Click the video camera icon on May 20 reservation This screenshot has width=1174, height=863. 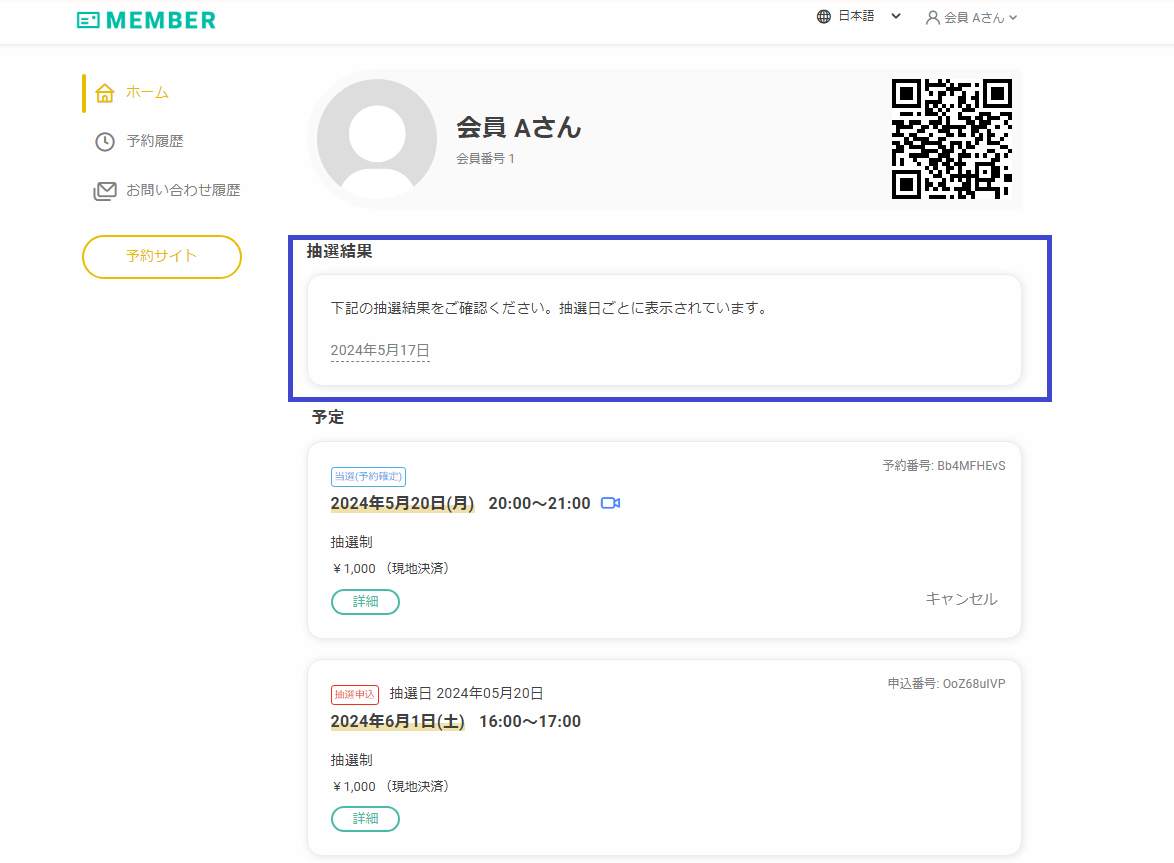610,503
